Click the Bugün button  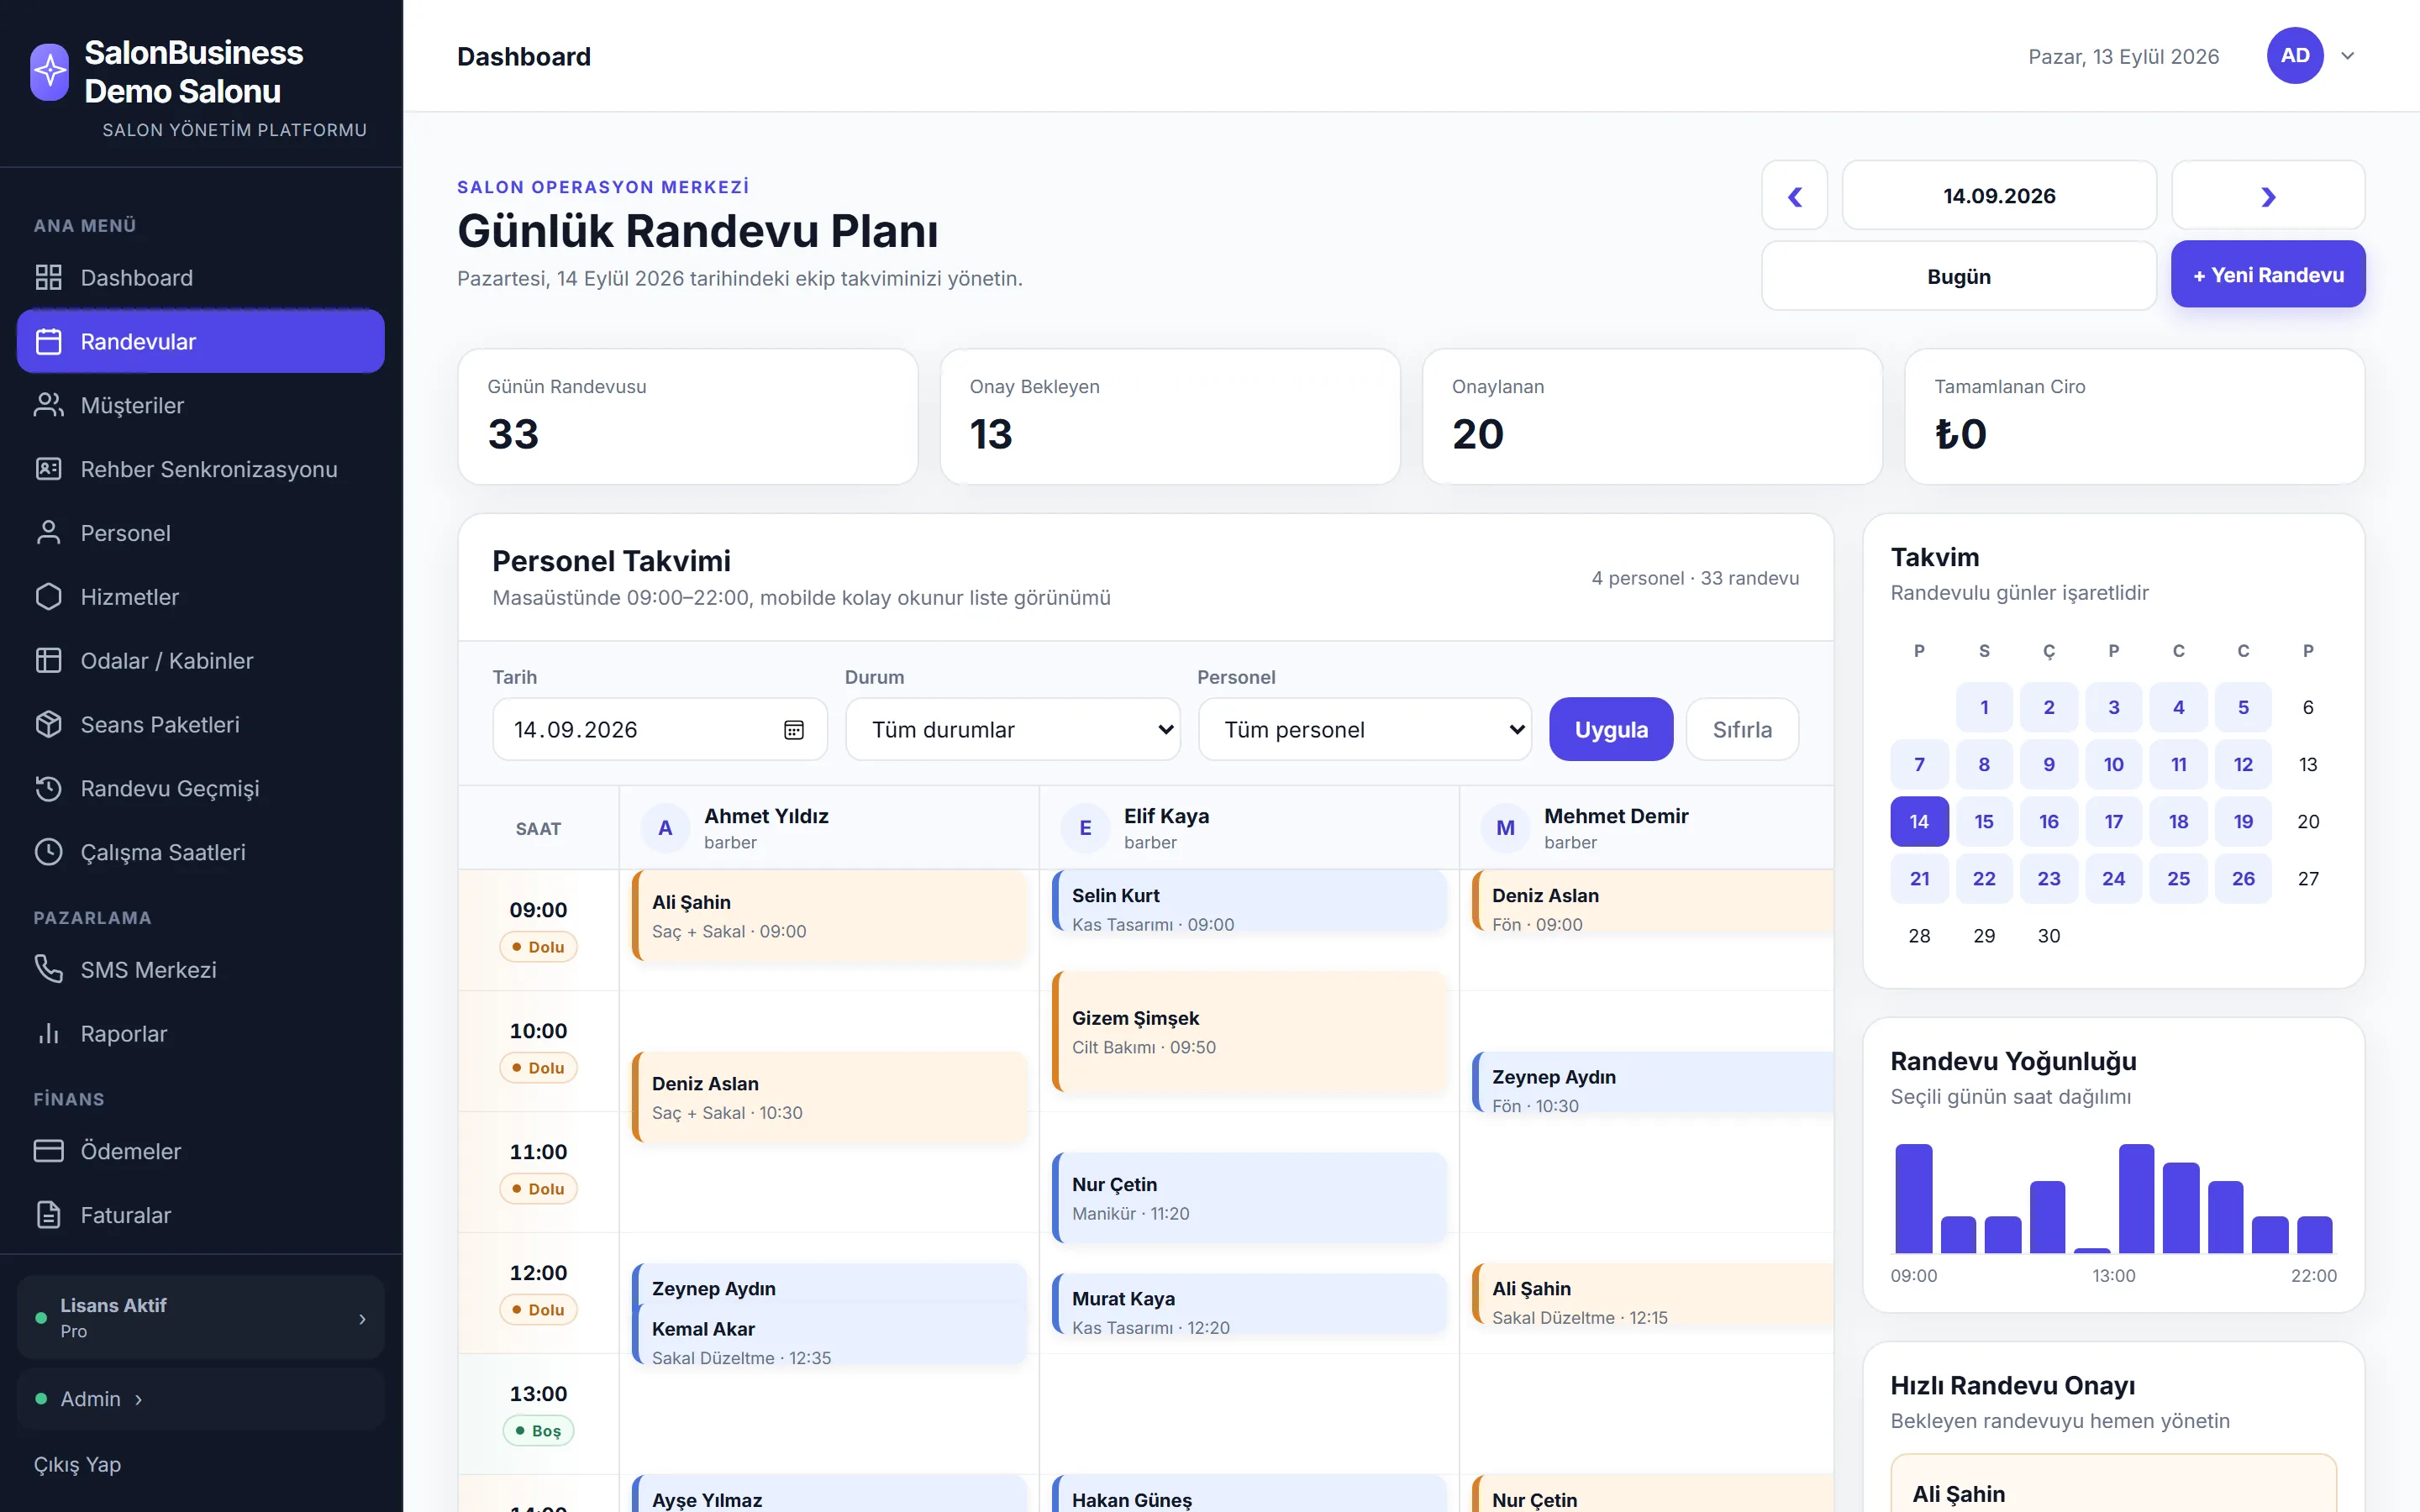click(1958, 276)
